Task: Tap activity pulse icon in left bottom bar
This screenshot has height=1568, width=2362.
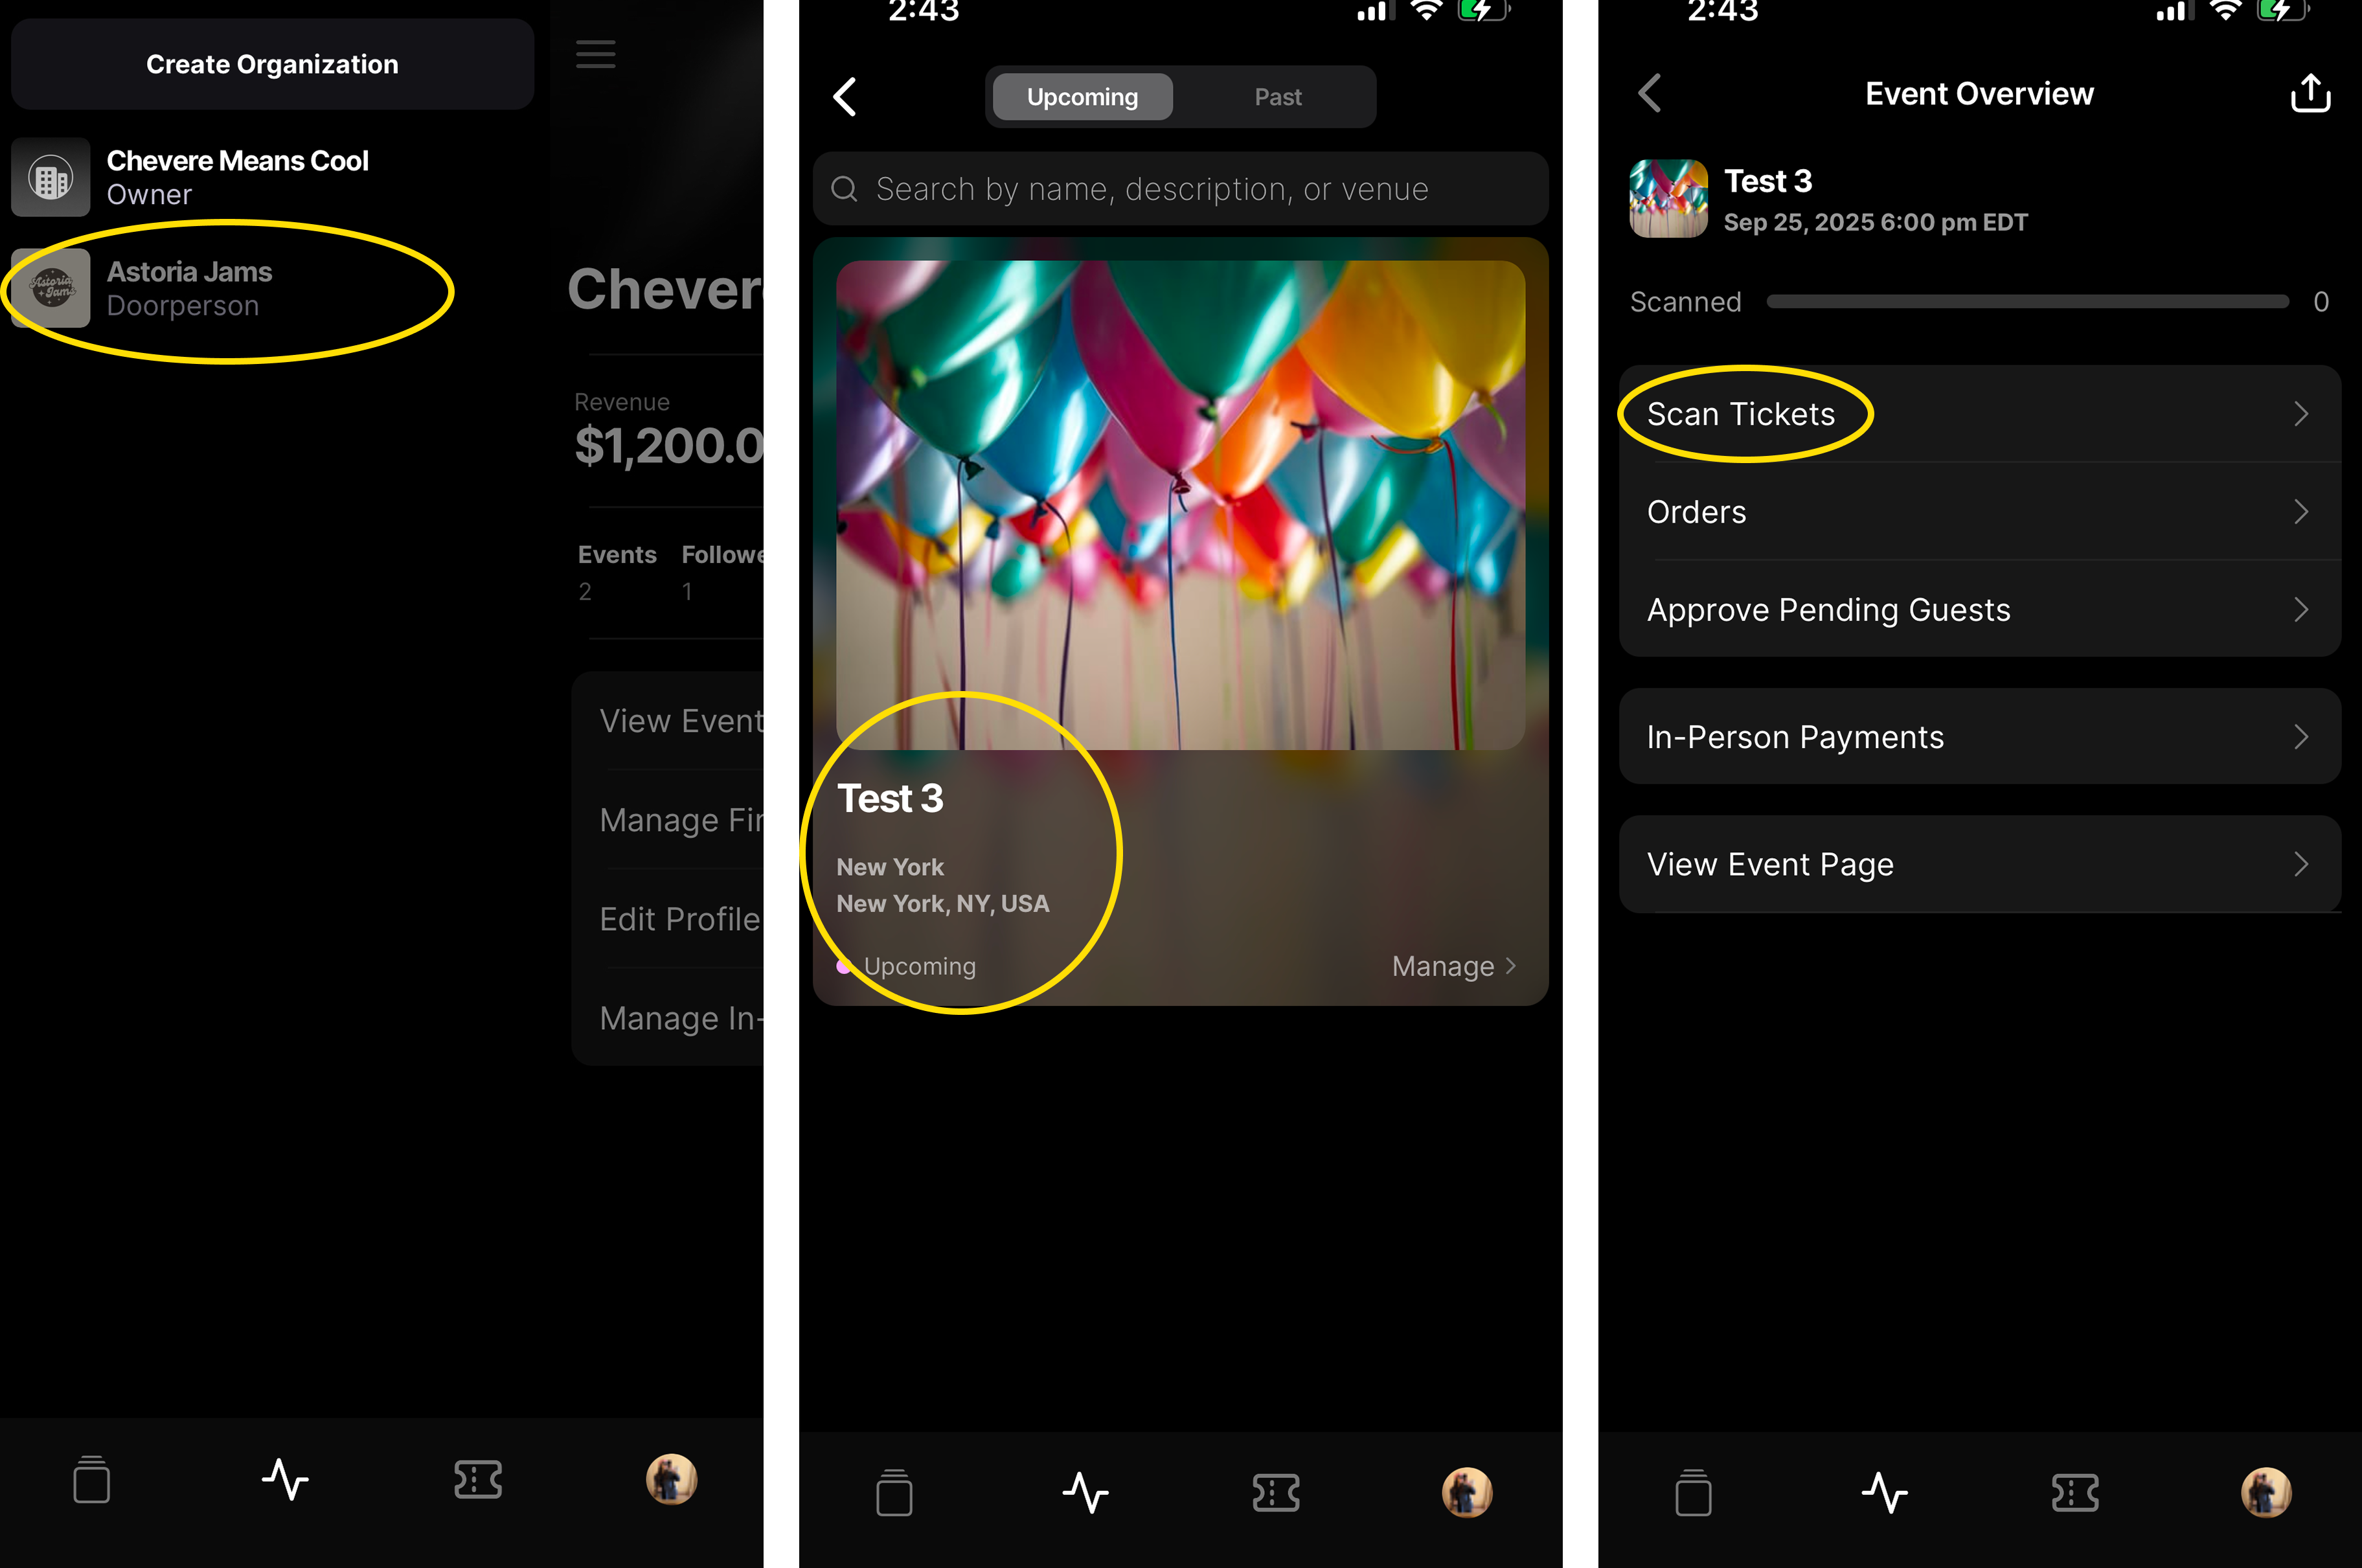Action: pyautogui.click(x=285, y=1479)
